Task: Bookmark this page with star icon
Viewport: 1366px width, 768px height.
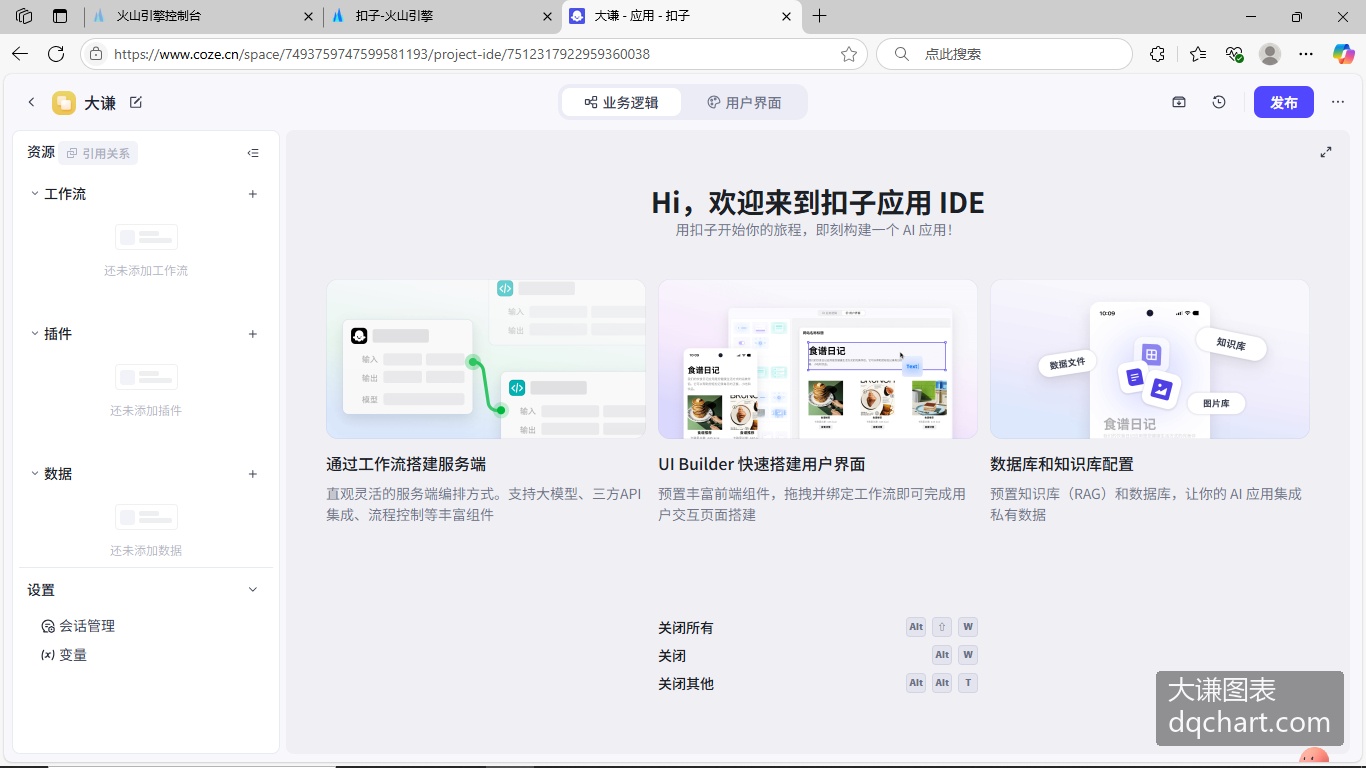Action: pos(849,54)
